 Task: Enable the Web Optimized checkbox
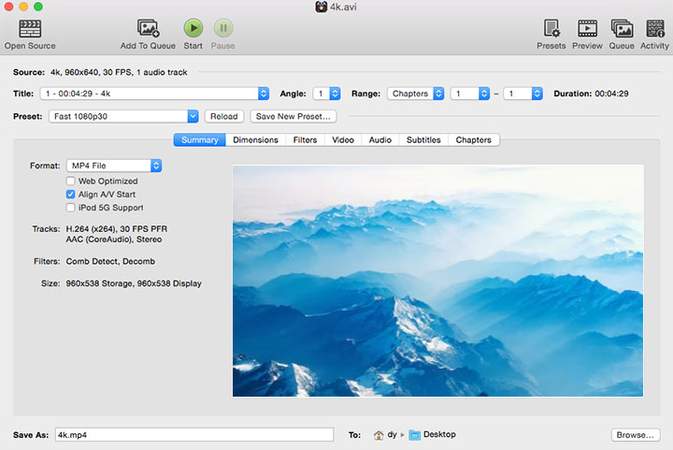click(71, 181)
